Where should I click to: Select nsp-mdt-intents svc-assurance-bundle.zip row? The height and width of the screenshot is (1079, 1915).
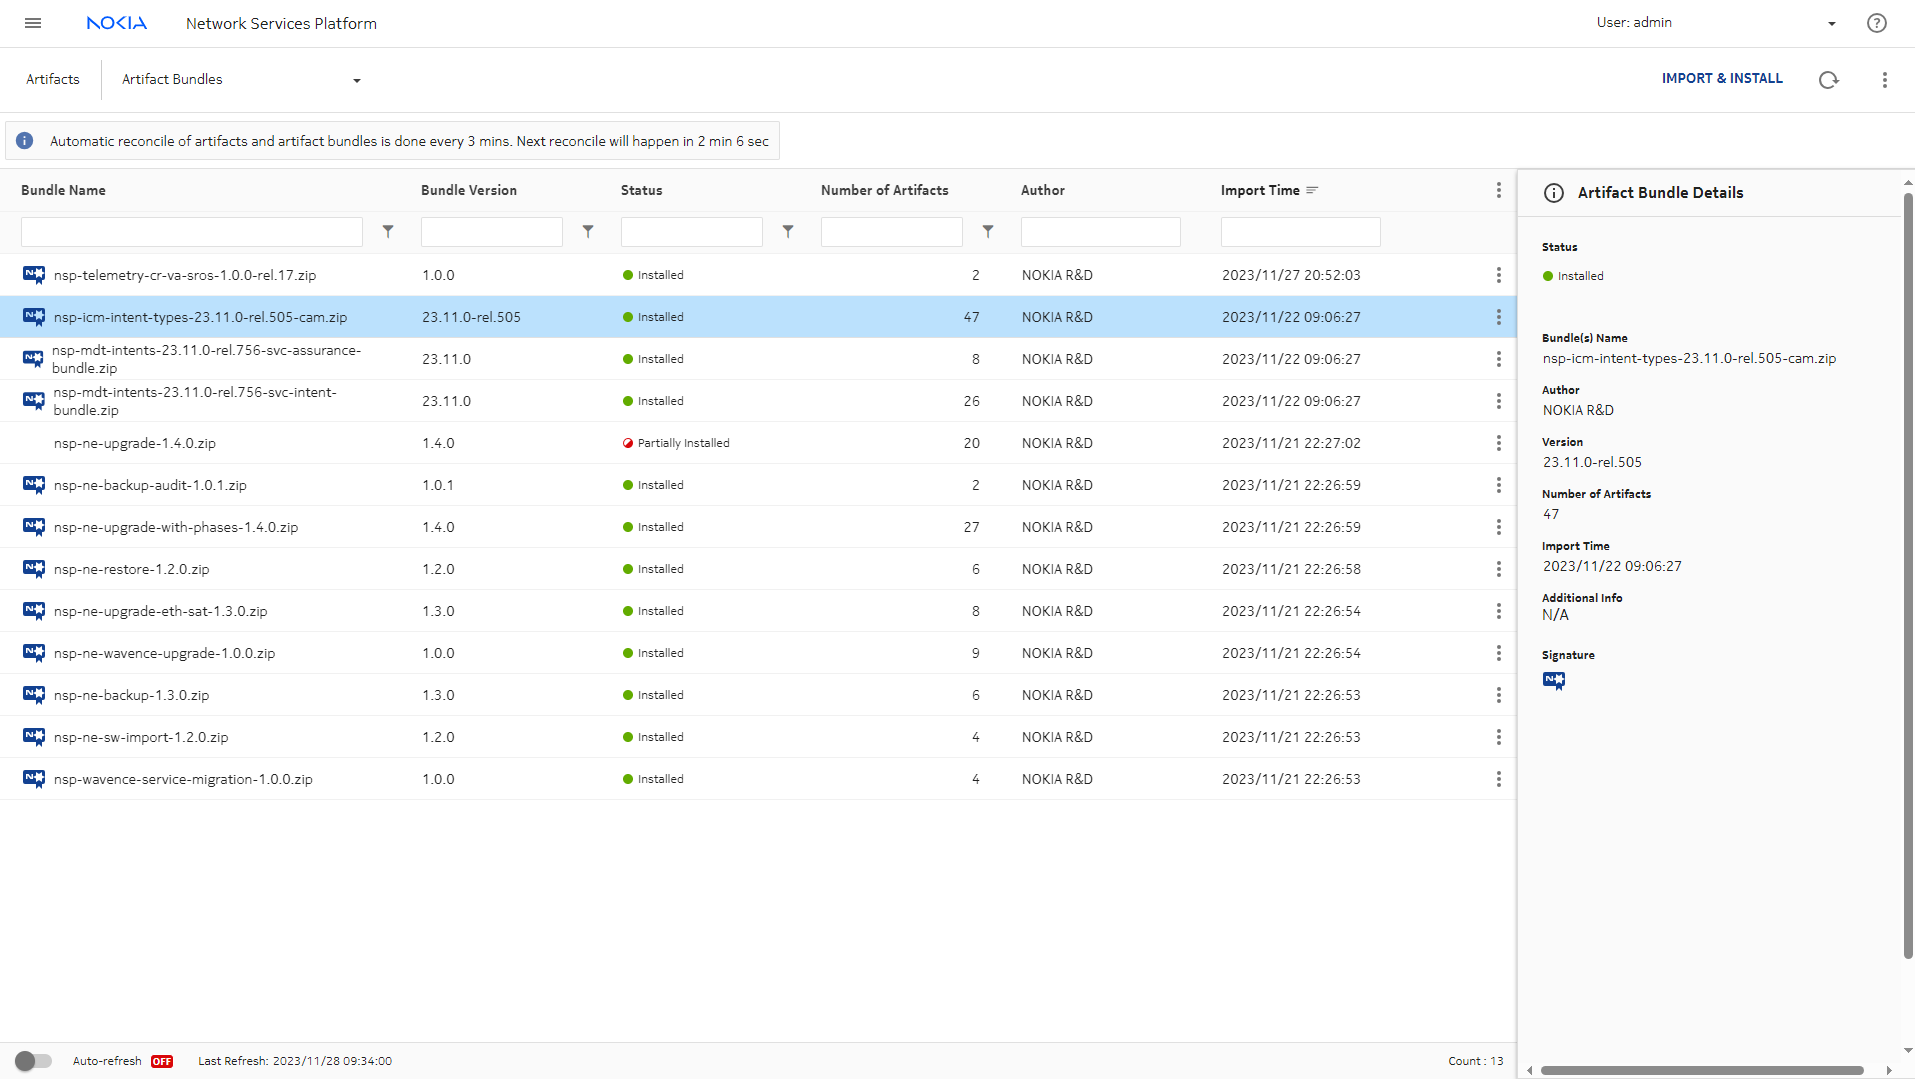758,359
